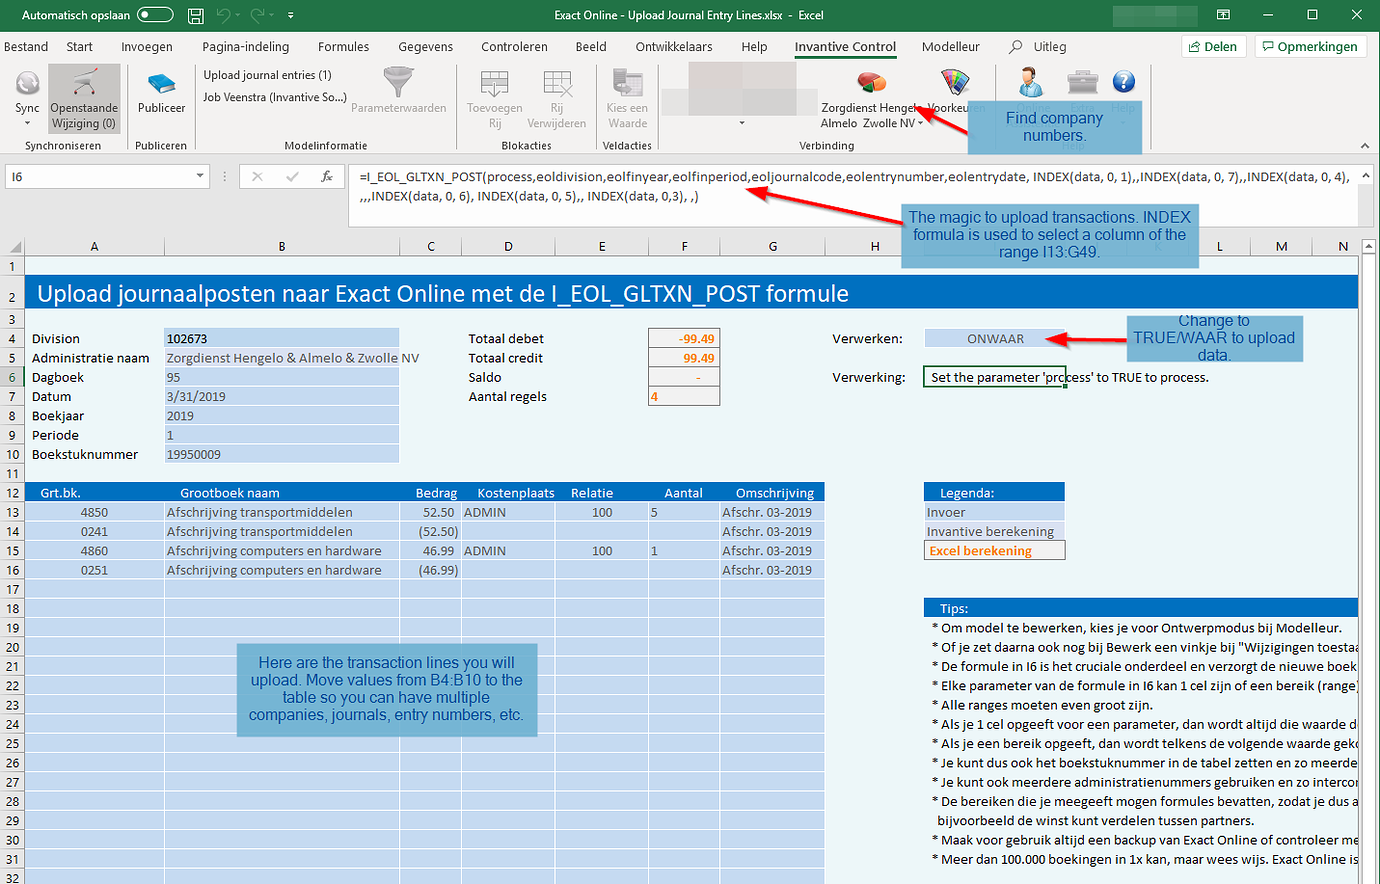
Task: Open the Opmerkingen panel
Action: (1310, 46)
